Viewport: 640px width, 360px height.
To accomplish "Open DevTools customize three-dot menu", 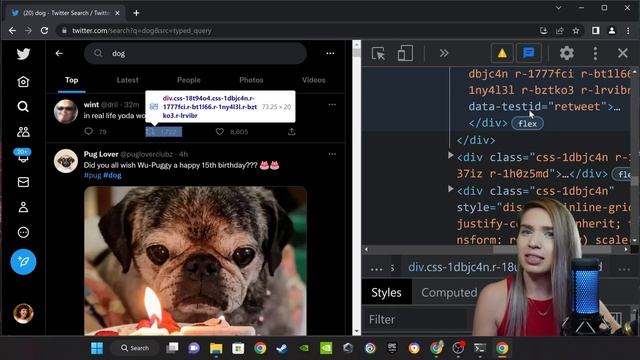I will point(595,53).
